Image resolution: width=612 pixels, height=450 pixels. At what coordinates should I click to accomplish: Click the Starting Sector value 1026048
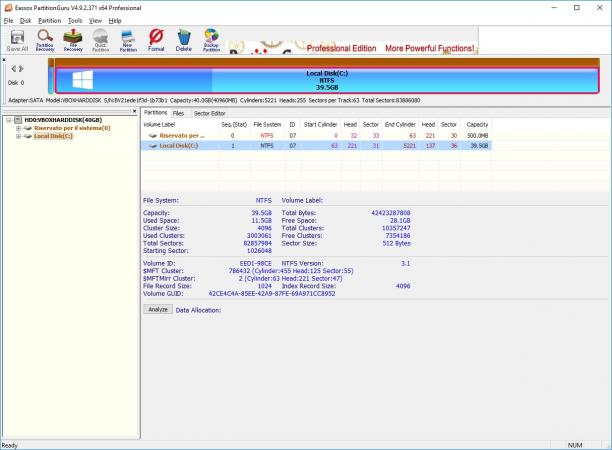pyautogui.click(x=259, y=251)
